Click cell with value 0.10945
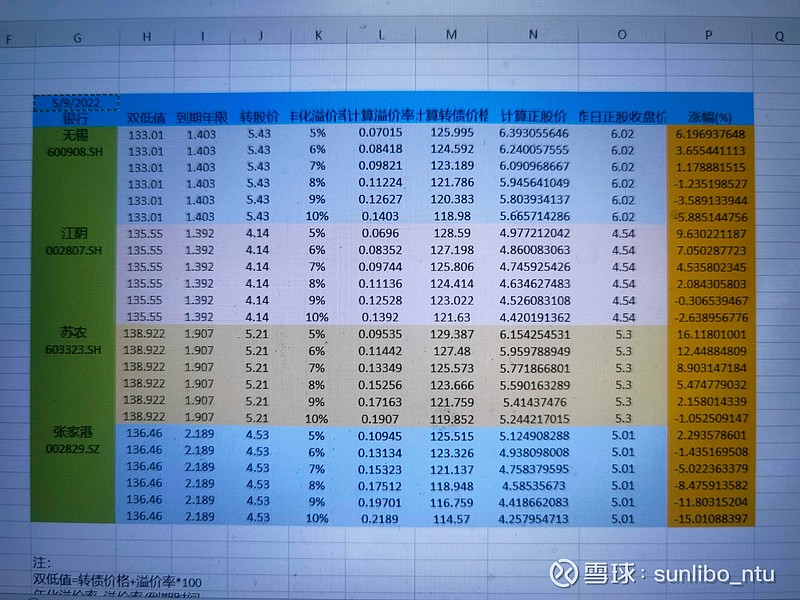800x600 pixels. pyautogui.click(x=380, y=436)
